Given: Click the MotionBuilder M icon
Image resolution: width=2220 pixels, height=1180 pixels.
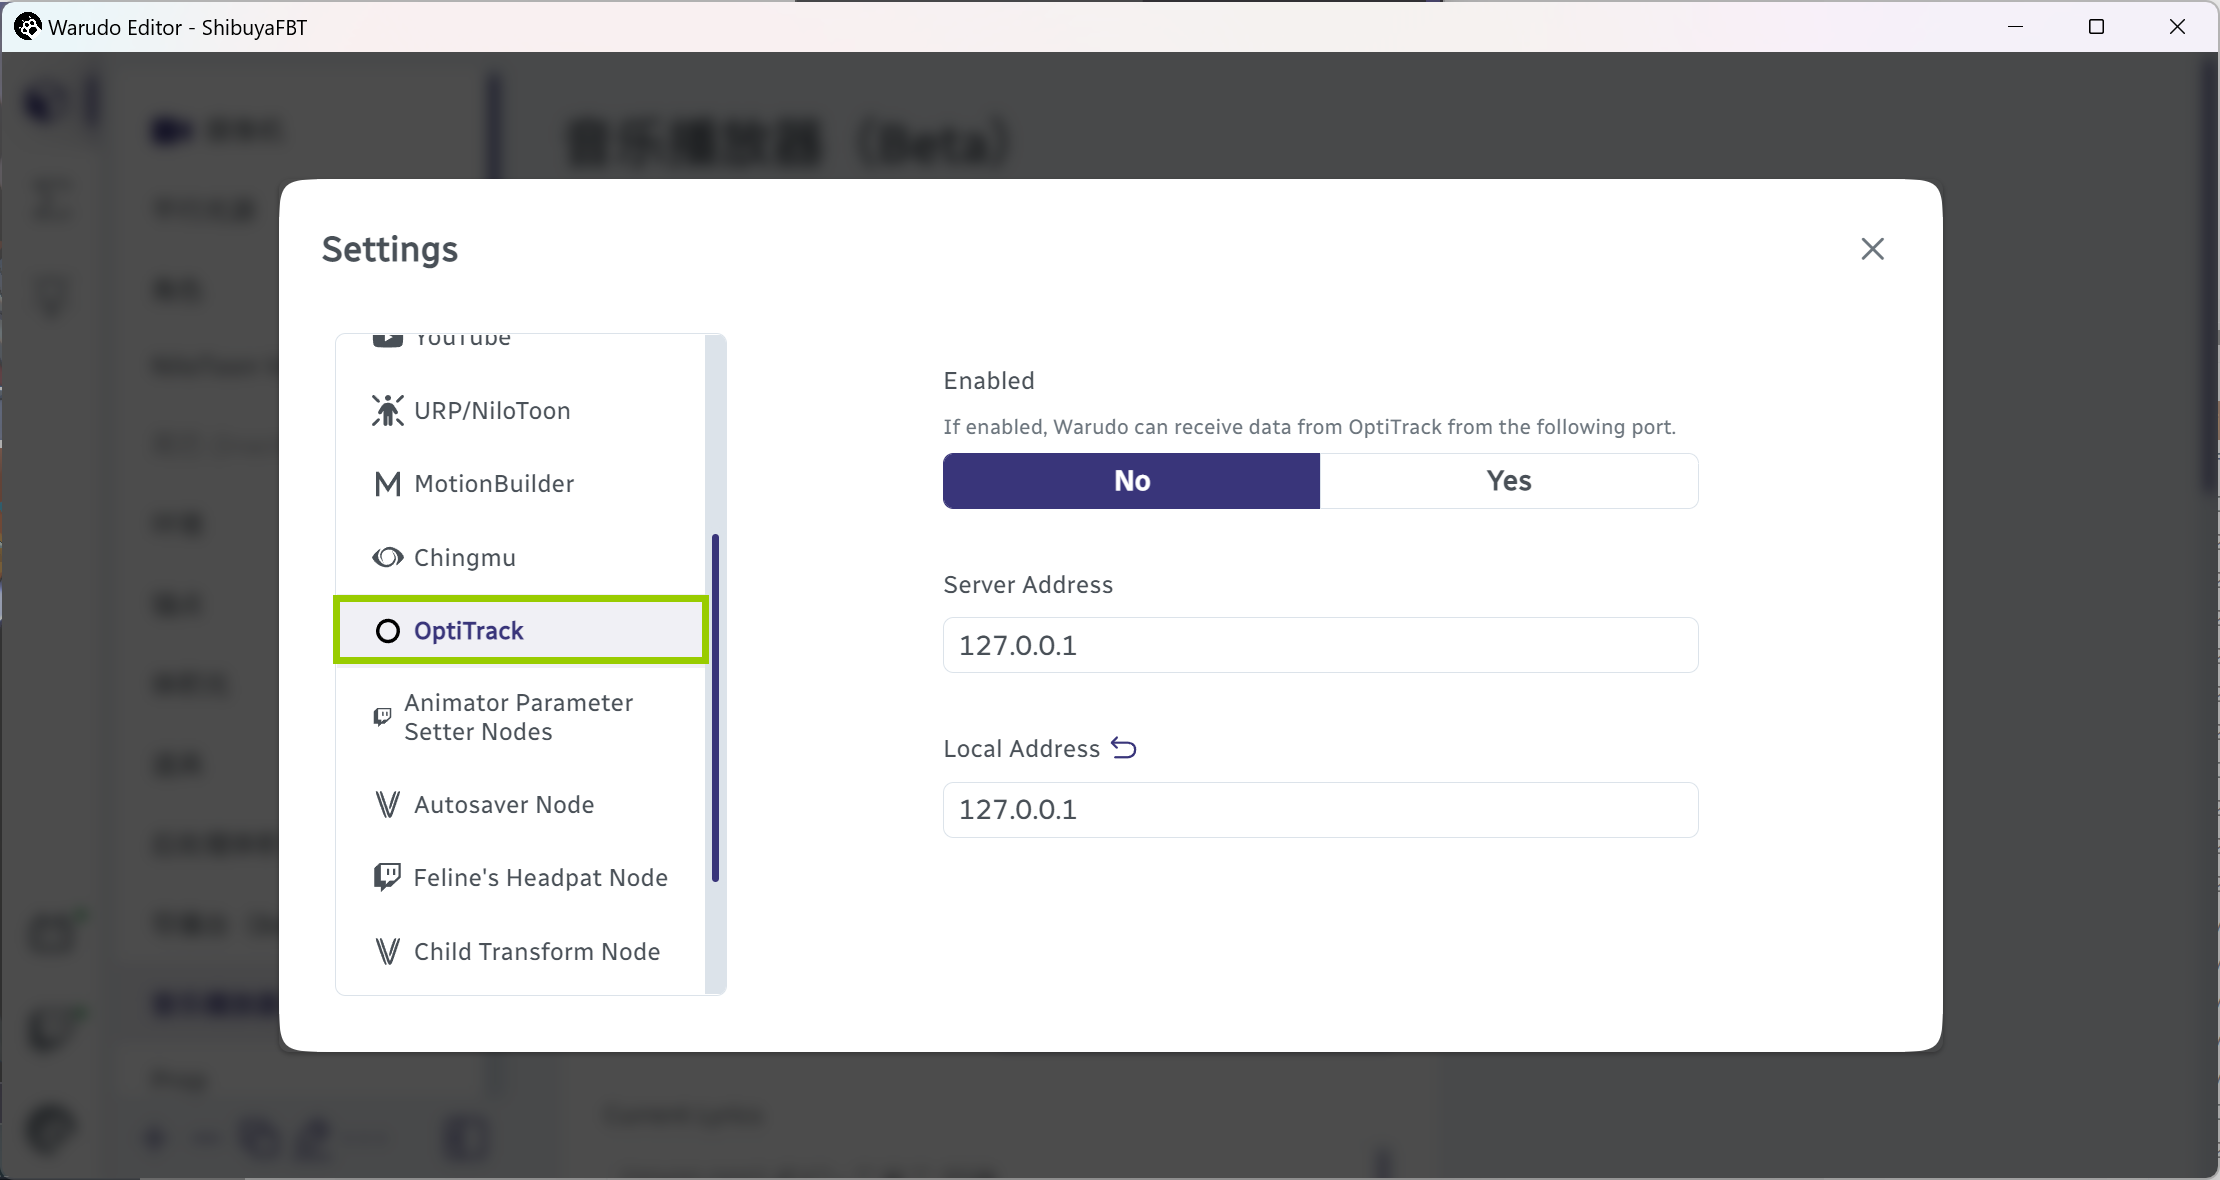Looking at the screenshot, I should [x=388, y=484].
